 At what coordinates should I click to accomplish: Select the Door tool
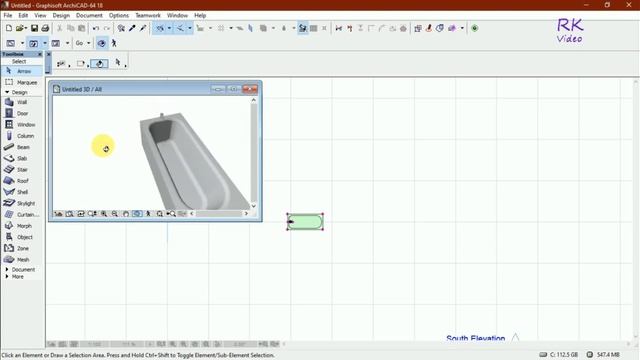pos(21,113)
